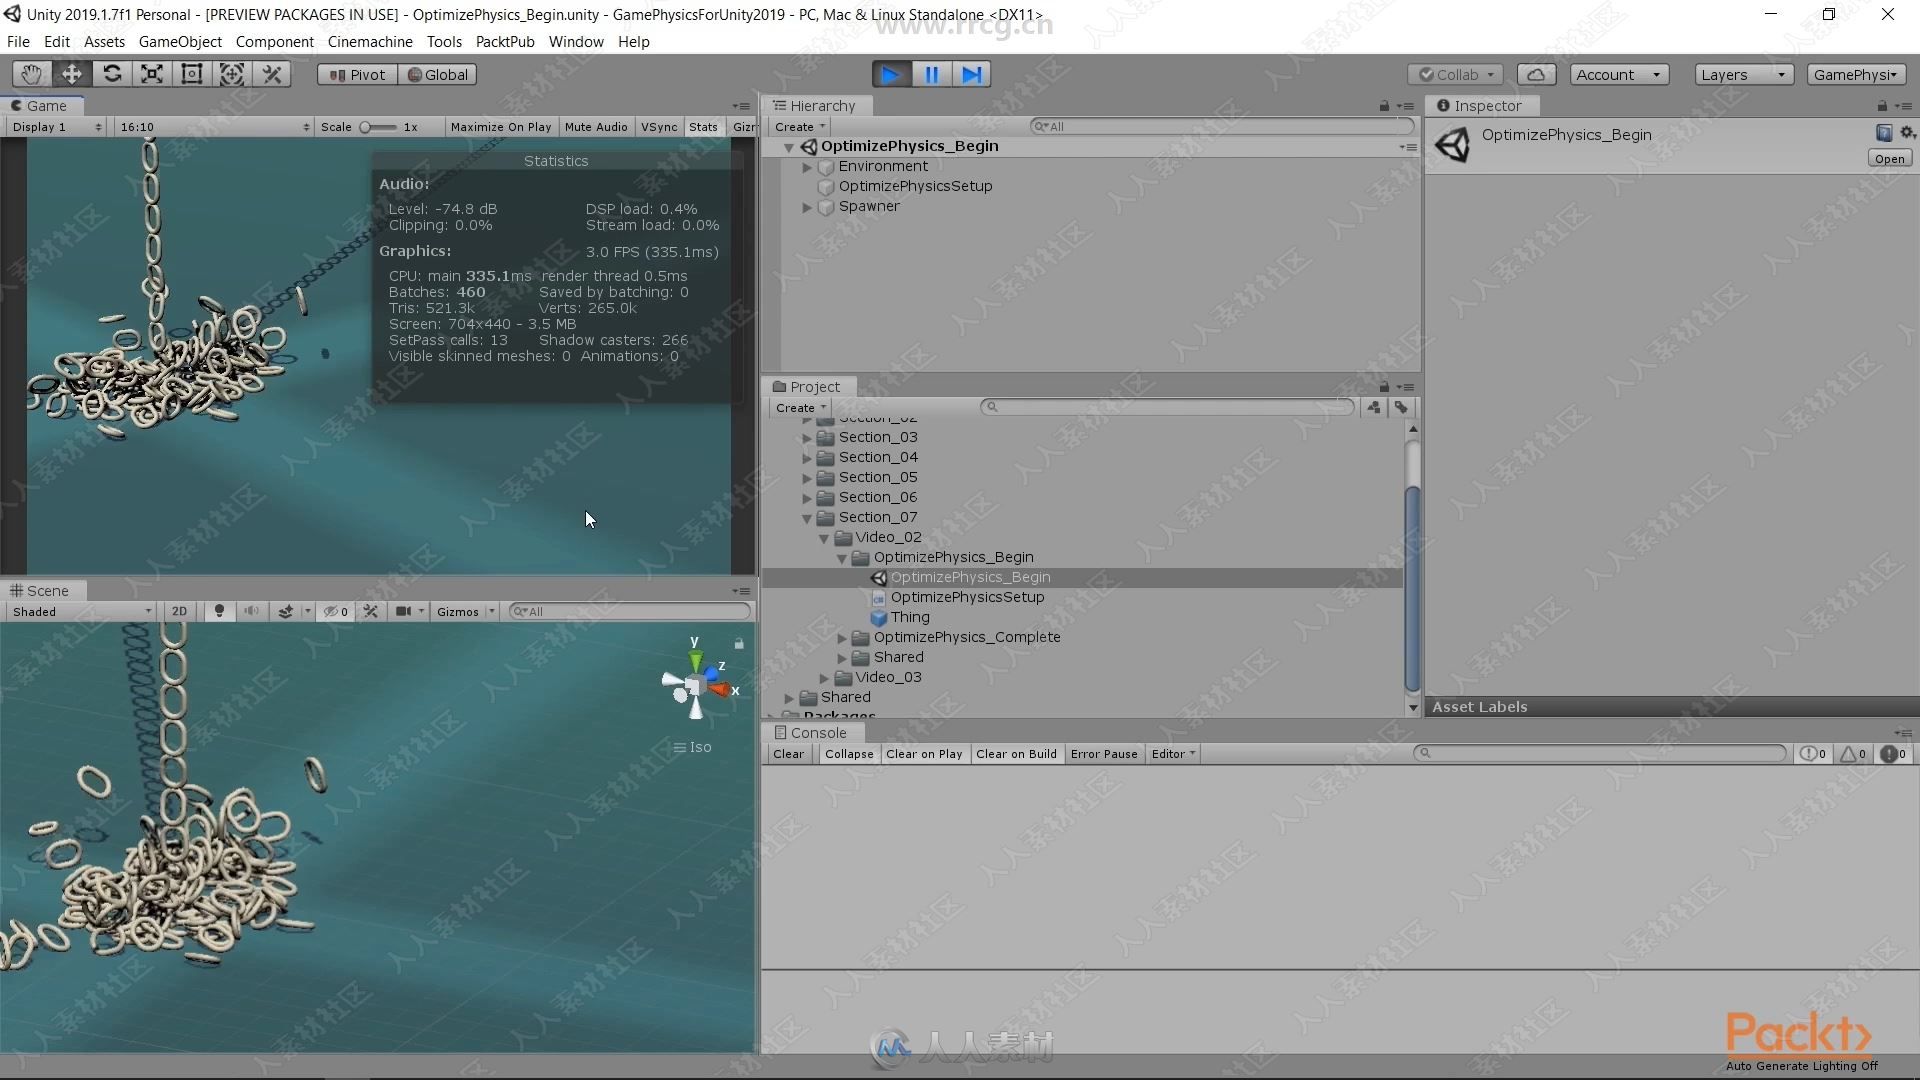This screenshot has width=1920, height=1080.
Task: Open the scene Component Editor Tools panel
Action: (371, 611)
